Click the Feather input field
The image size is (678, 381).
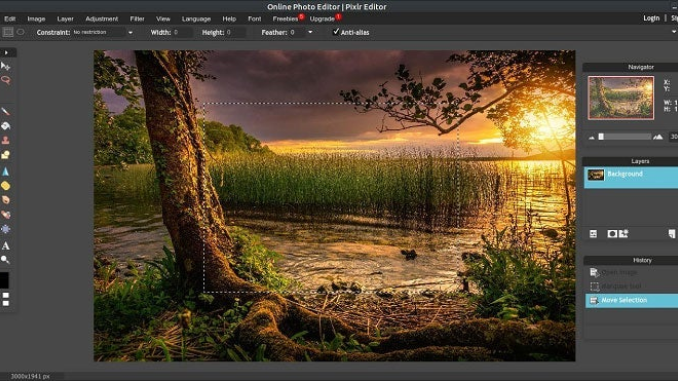coord(297,32)
